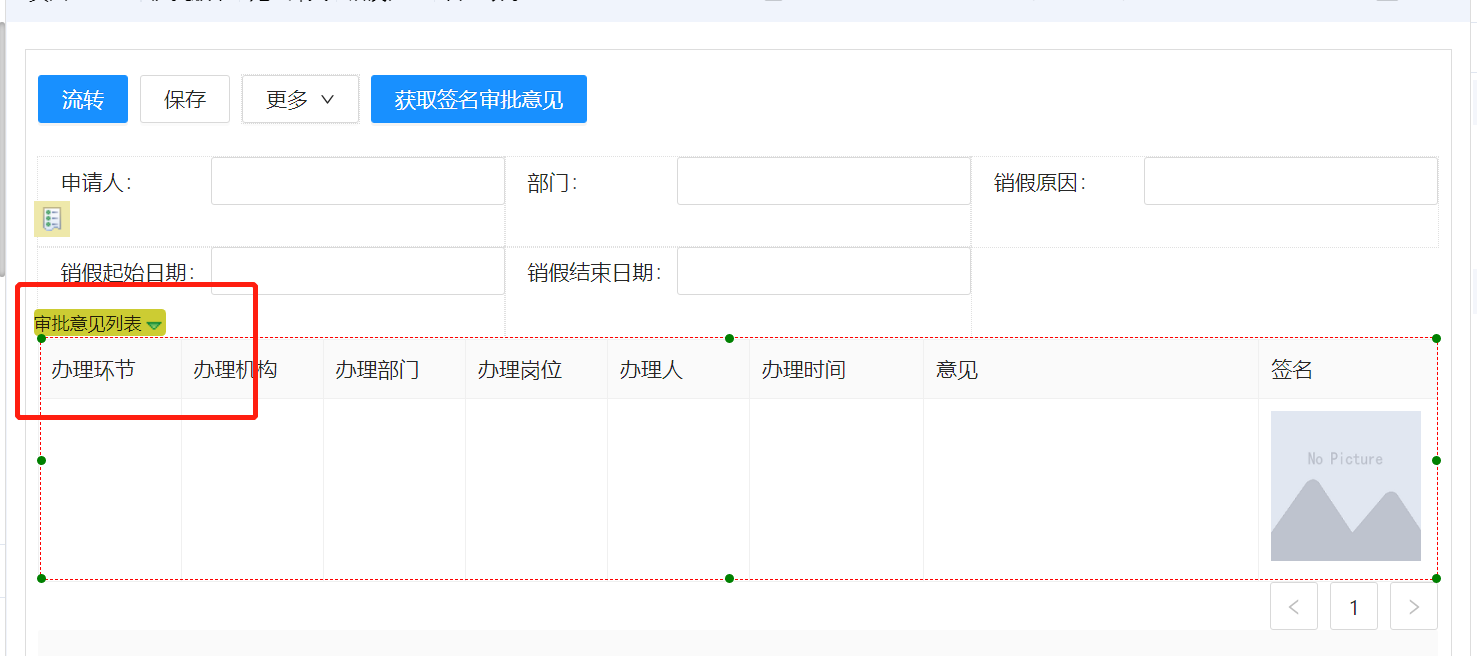Screen dimensions: 1477x656
Task: Select the 销假起始日期 field
Action: [x=357, y=271]
